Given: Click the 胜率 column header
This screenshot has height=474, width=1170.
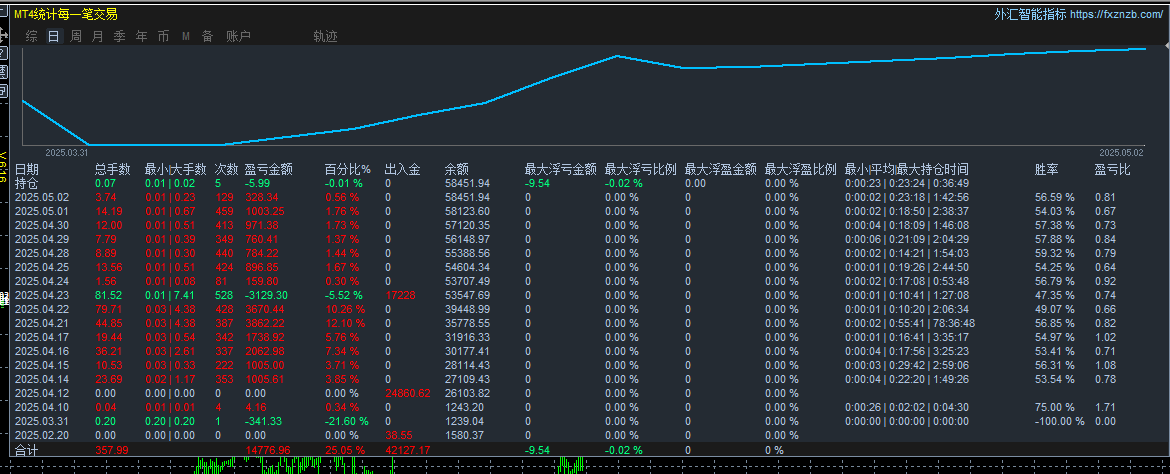Looking at the screenshot, I should pyautogui.click(x=1047, y=169).
